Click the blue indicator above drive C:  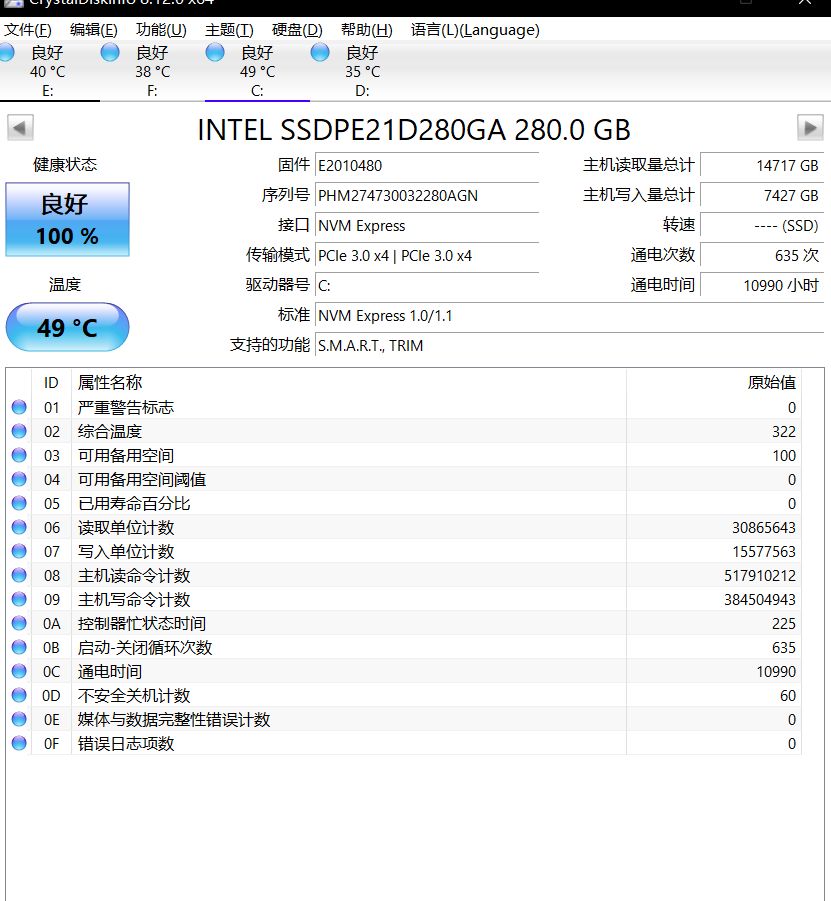[x=216, y=52]
